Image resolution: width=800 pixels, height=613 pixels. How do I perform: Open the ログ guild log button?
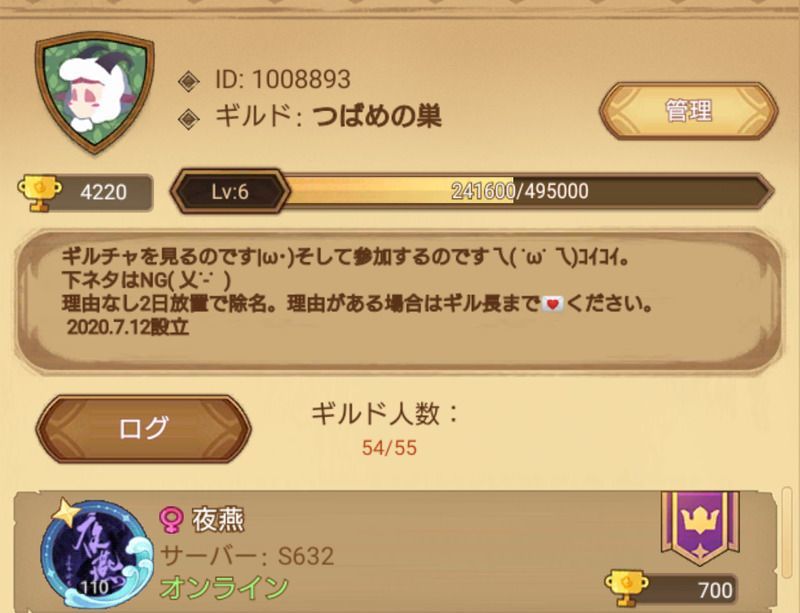point(143,428)
